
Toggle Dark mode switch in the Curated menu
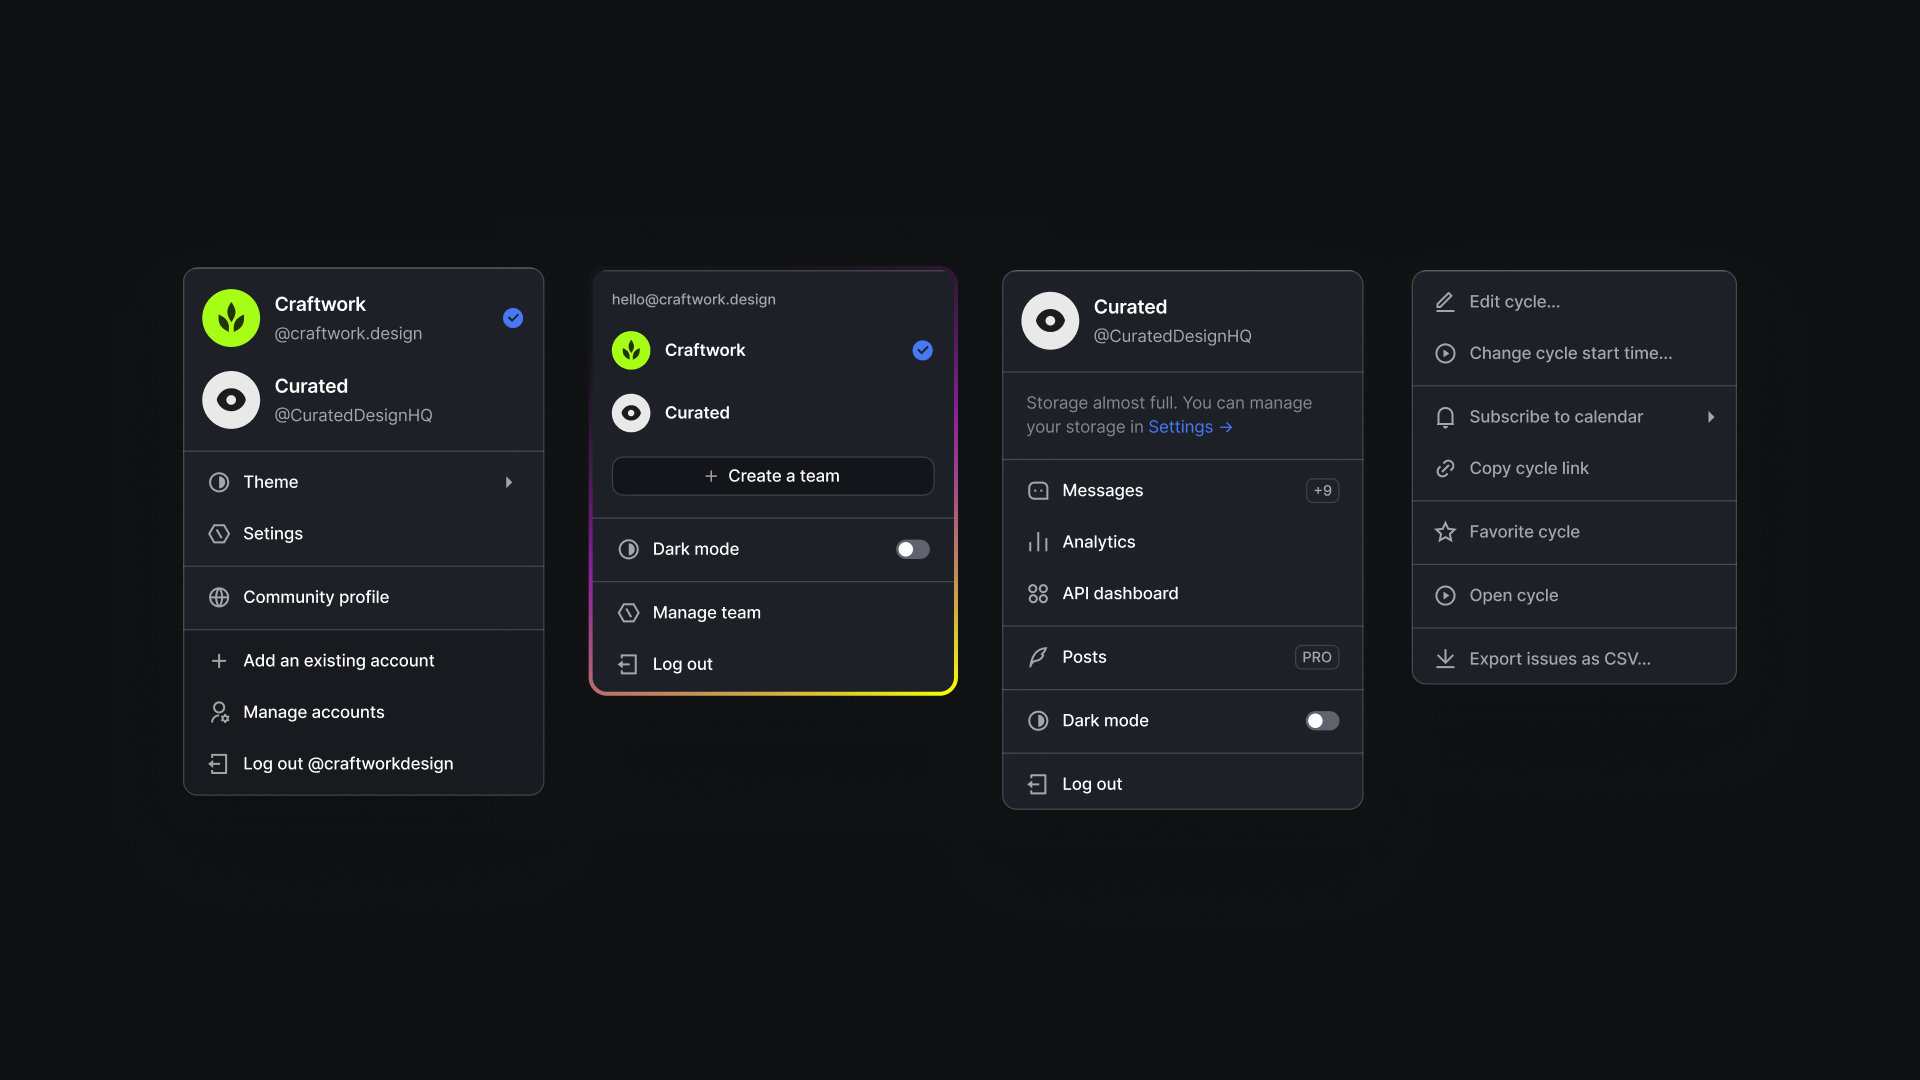point(1322,721)
